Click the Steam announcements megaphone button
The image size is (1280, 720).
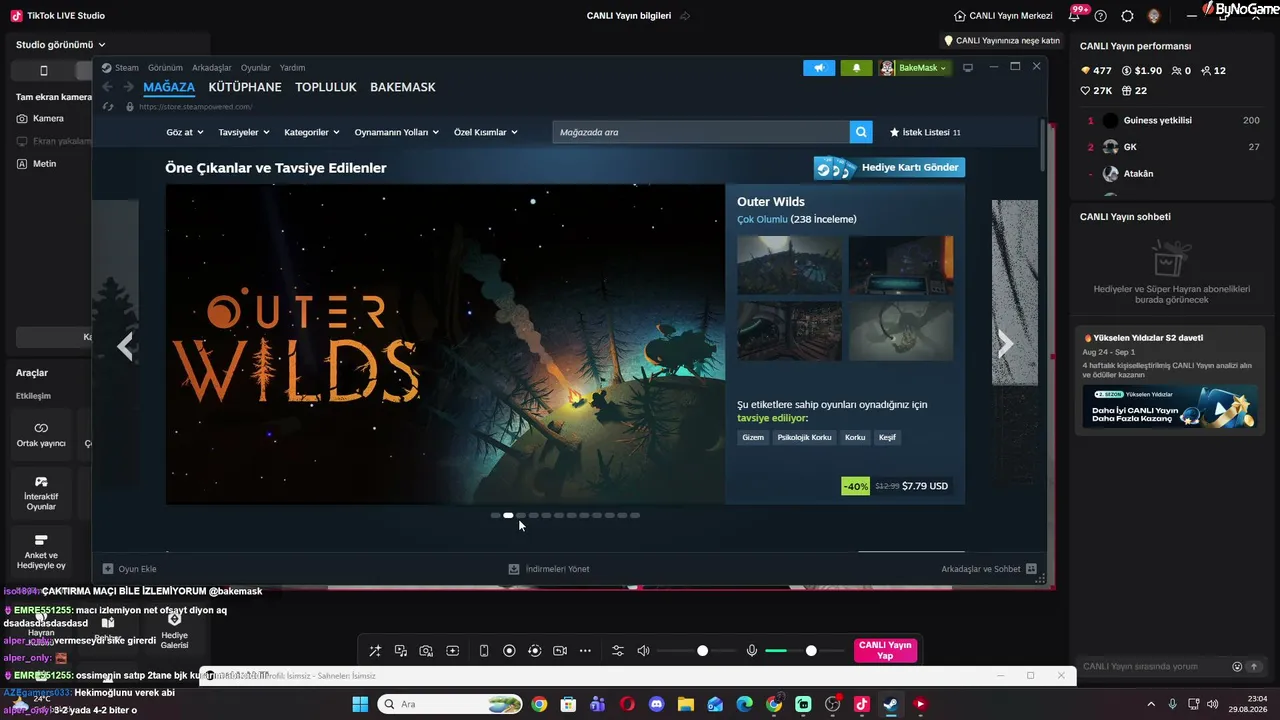pos(819,68)
